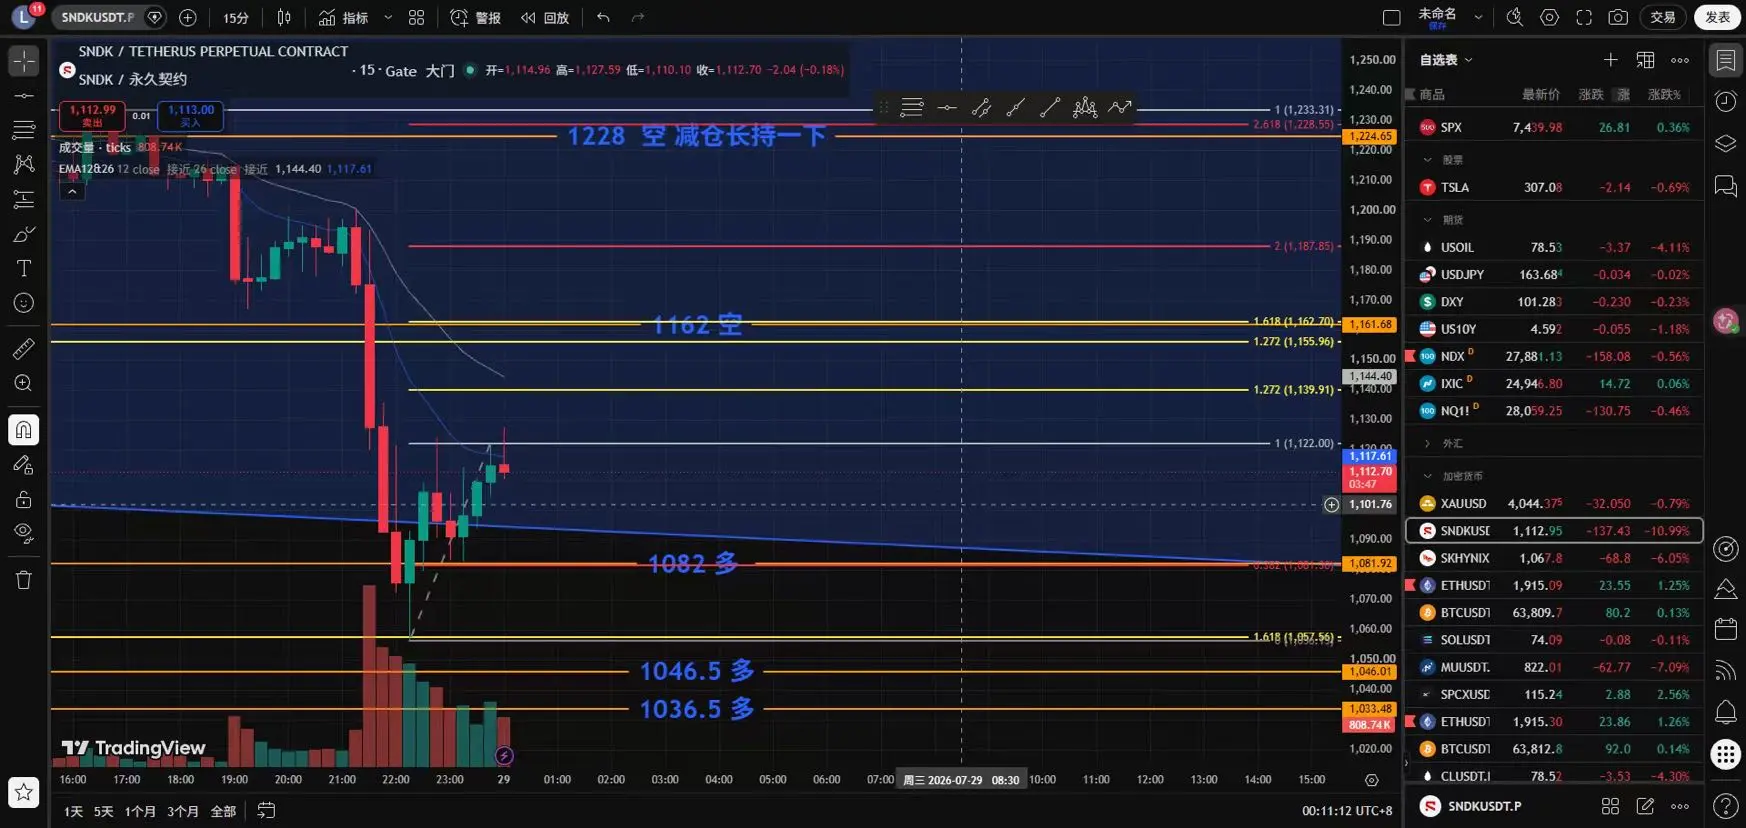Select XAUUSD in the watchlist

coord(1554,503)
